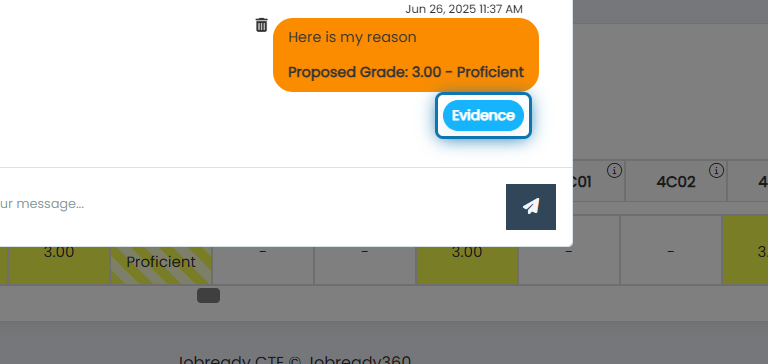
Task: Click the Proposed Grade 3.00 - Proficient text
Action: tap(406, 72)
